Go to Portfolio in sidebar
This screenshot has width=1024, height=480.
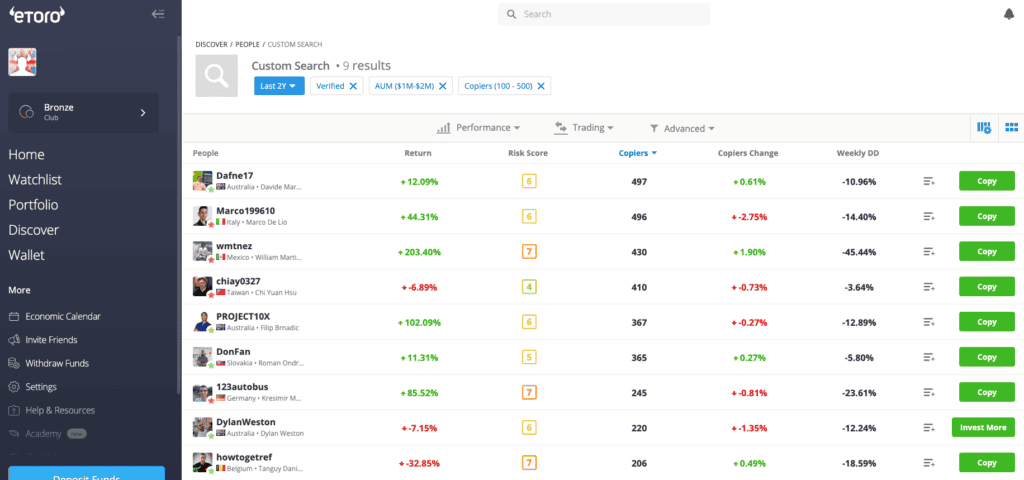pyautogui.click(x=33, y=205)
